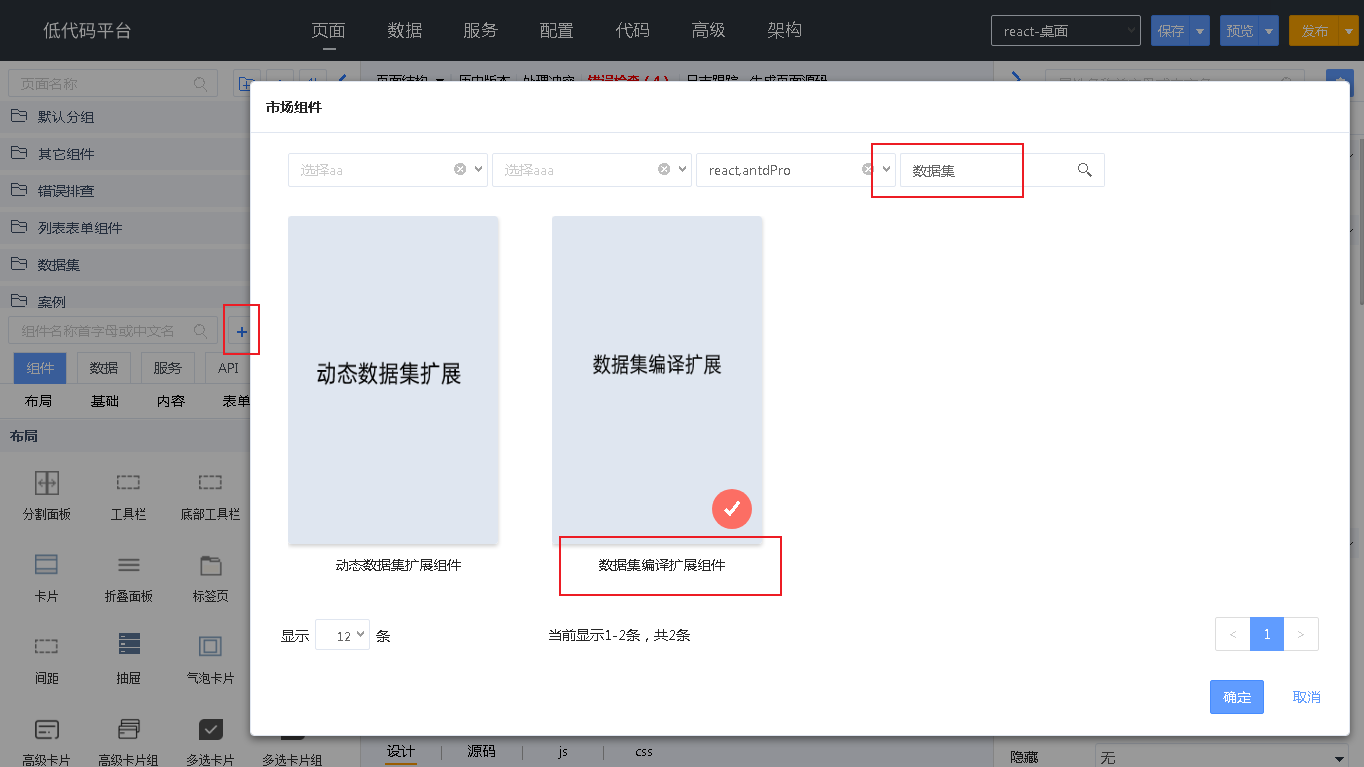The image size is (1364, 767).
Task: Select the 动态数据集扩展 component card
Action: (393, 380)
